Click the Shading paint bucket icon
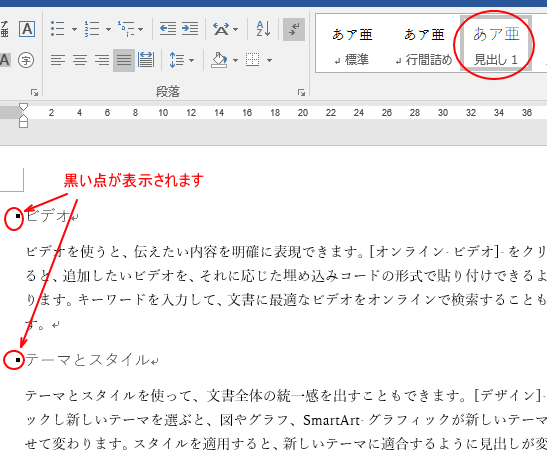Image resolution: width=547 pixels, height=460 pixels. point(219,60)
